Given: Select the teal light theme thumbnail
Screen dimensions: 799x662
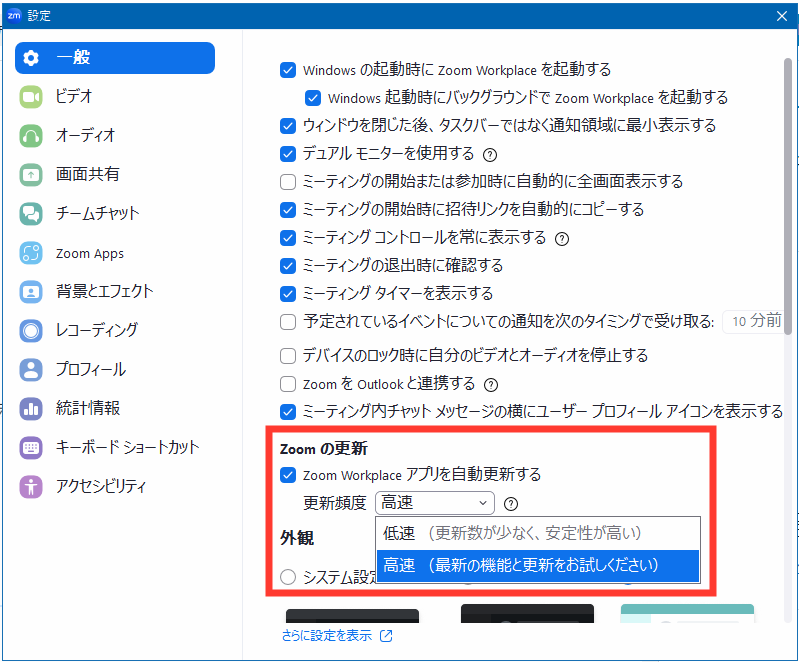Looking at the screenshot, I should (x=687, y=614).
